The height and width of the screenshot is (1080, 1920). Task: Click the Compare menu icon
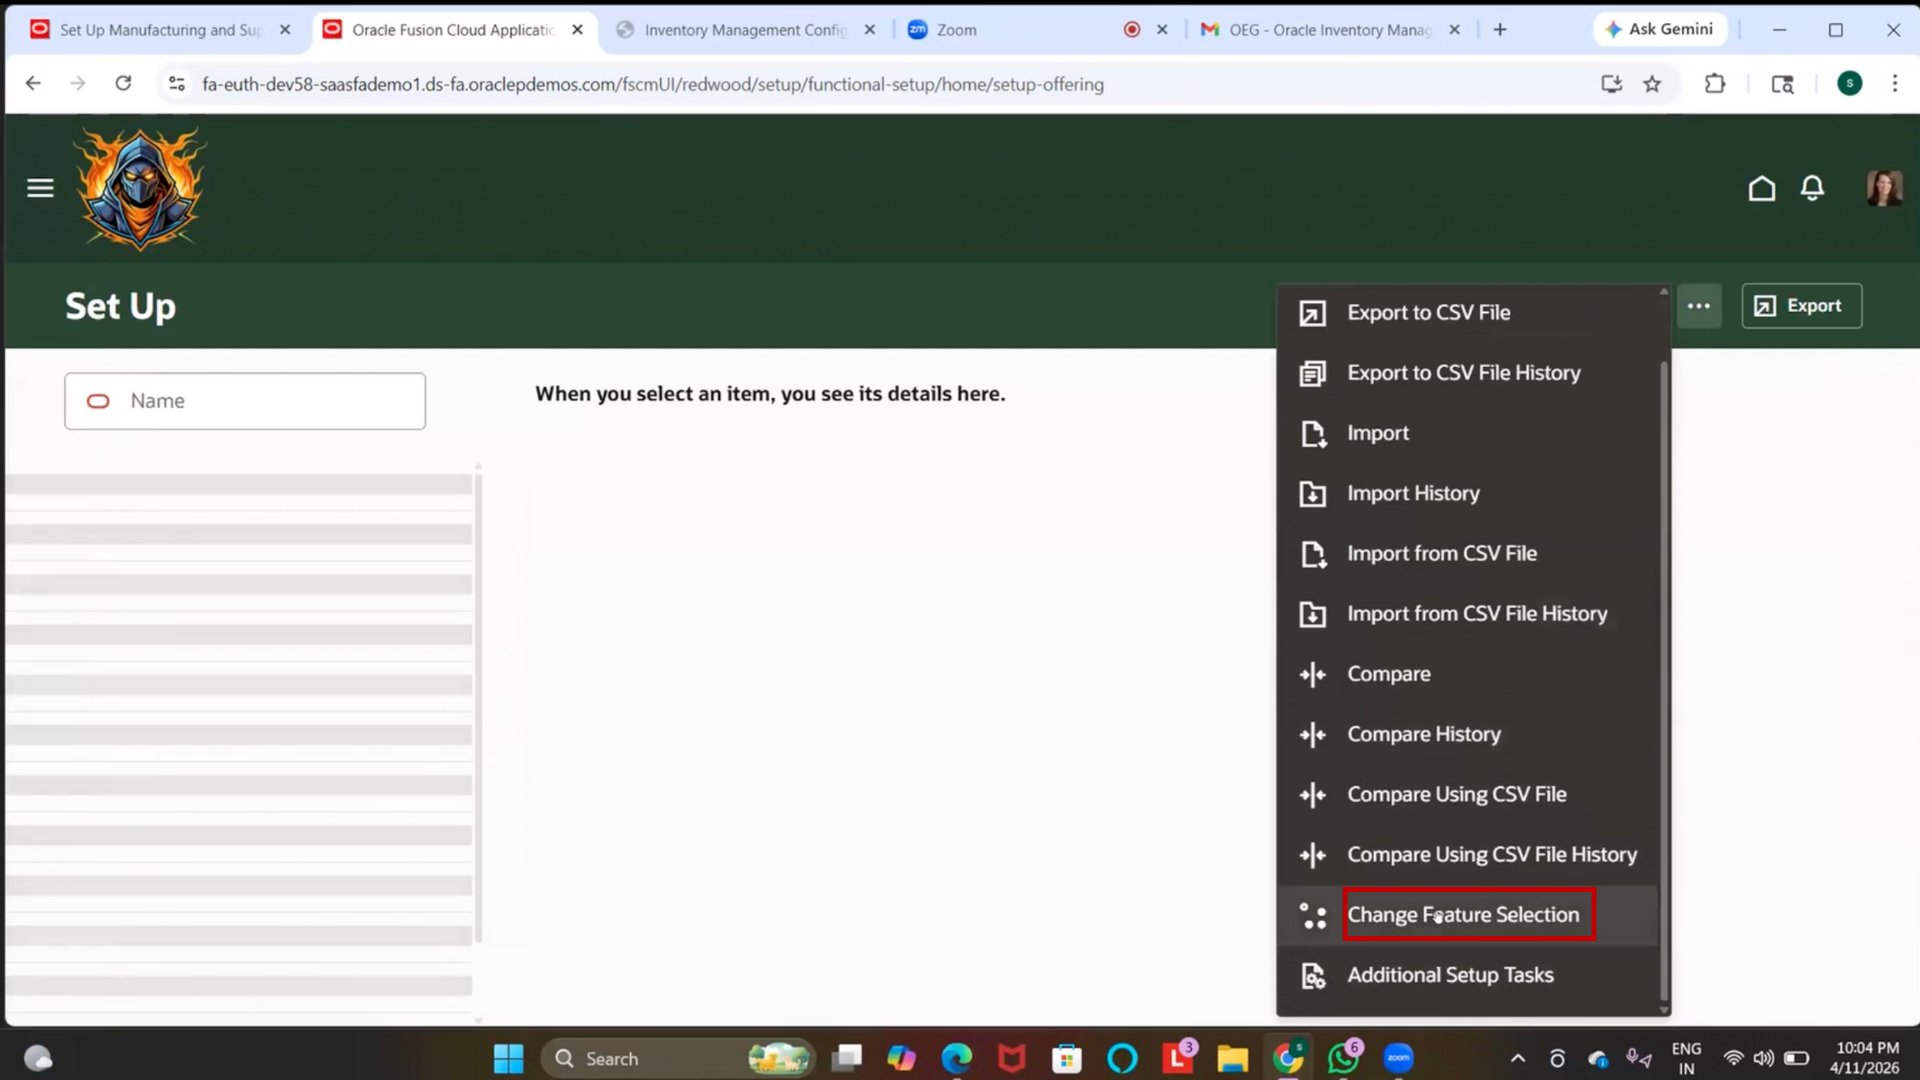(1312, 675)
